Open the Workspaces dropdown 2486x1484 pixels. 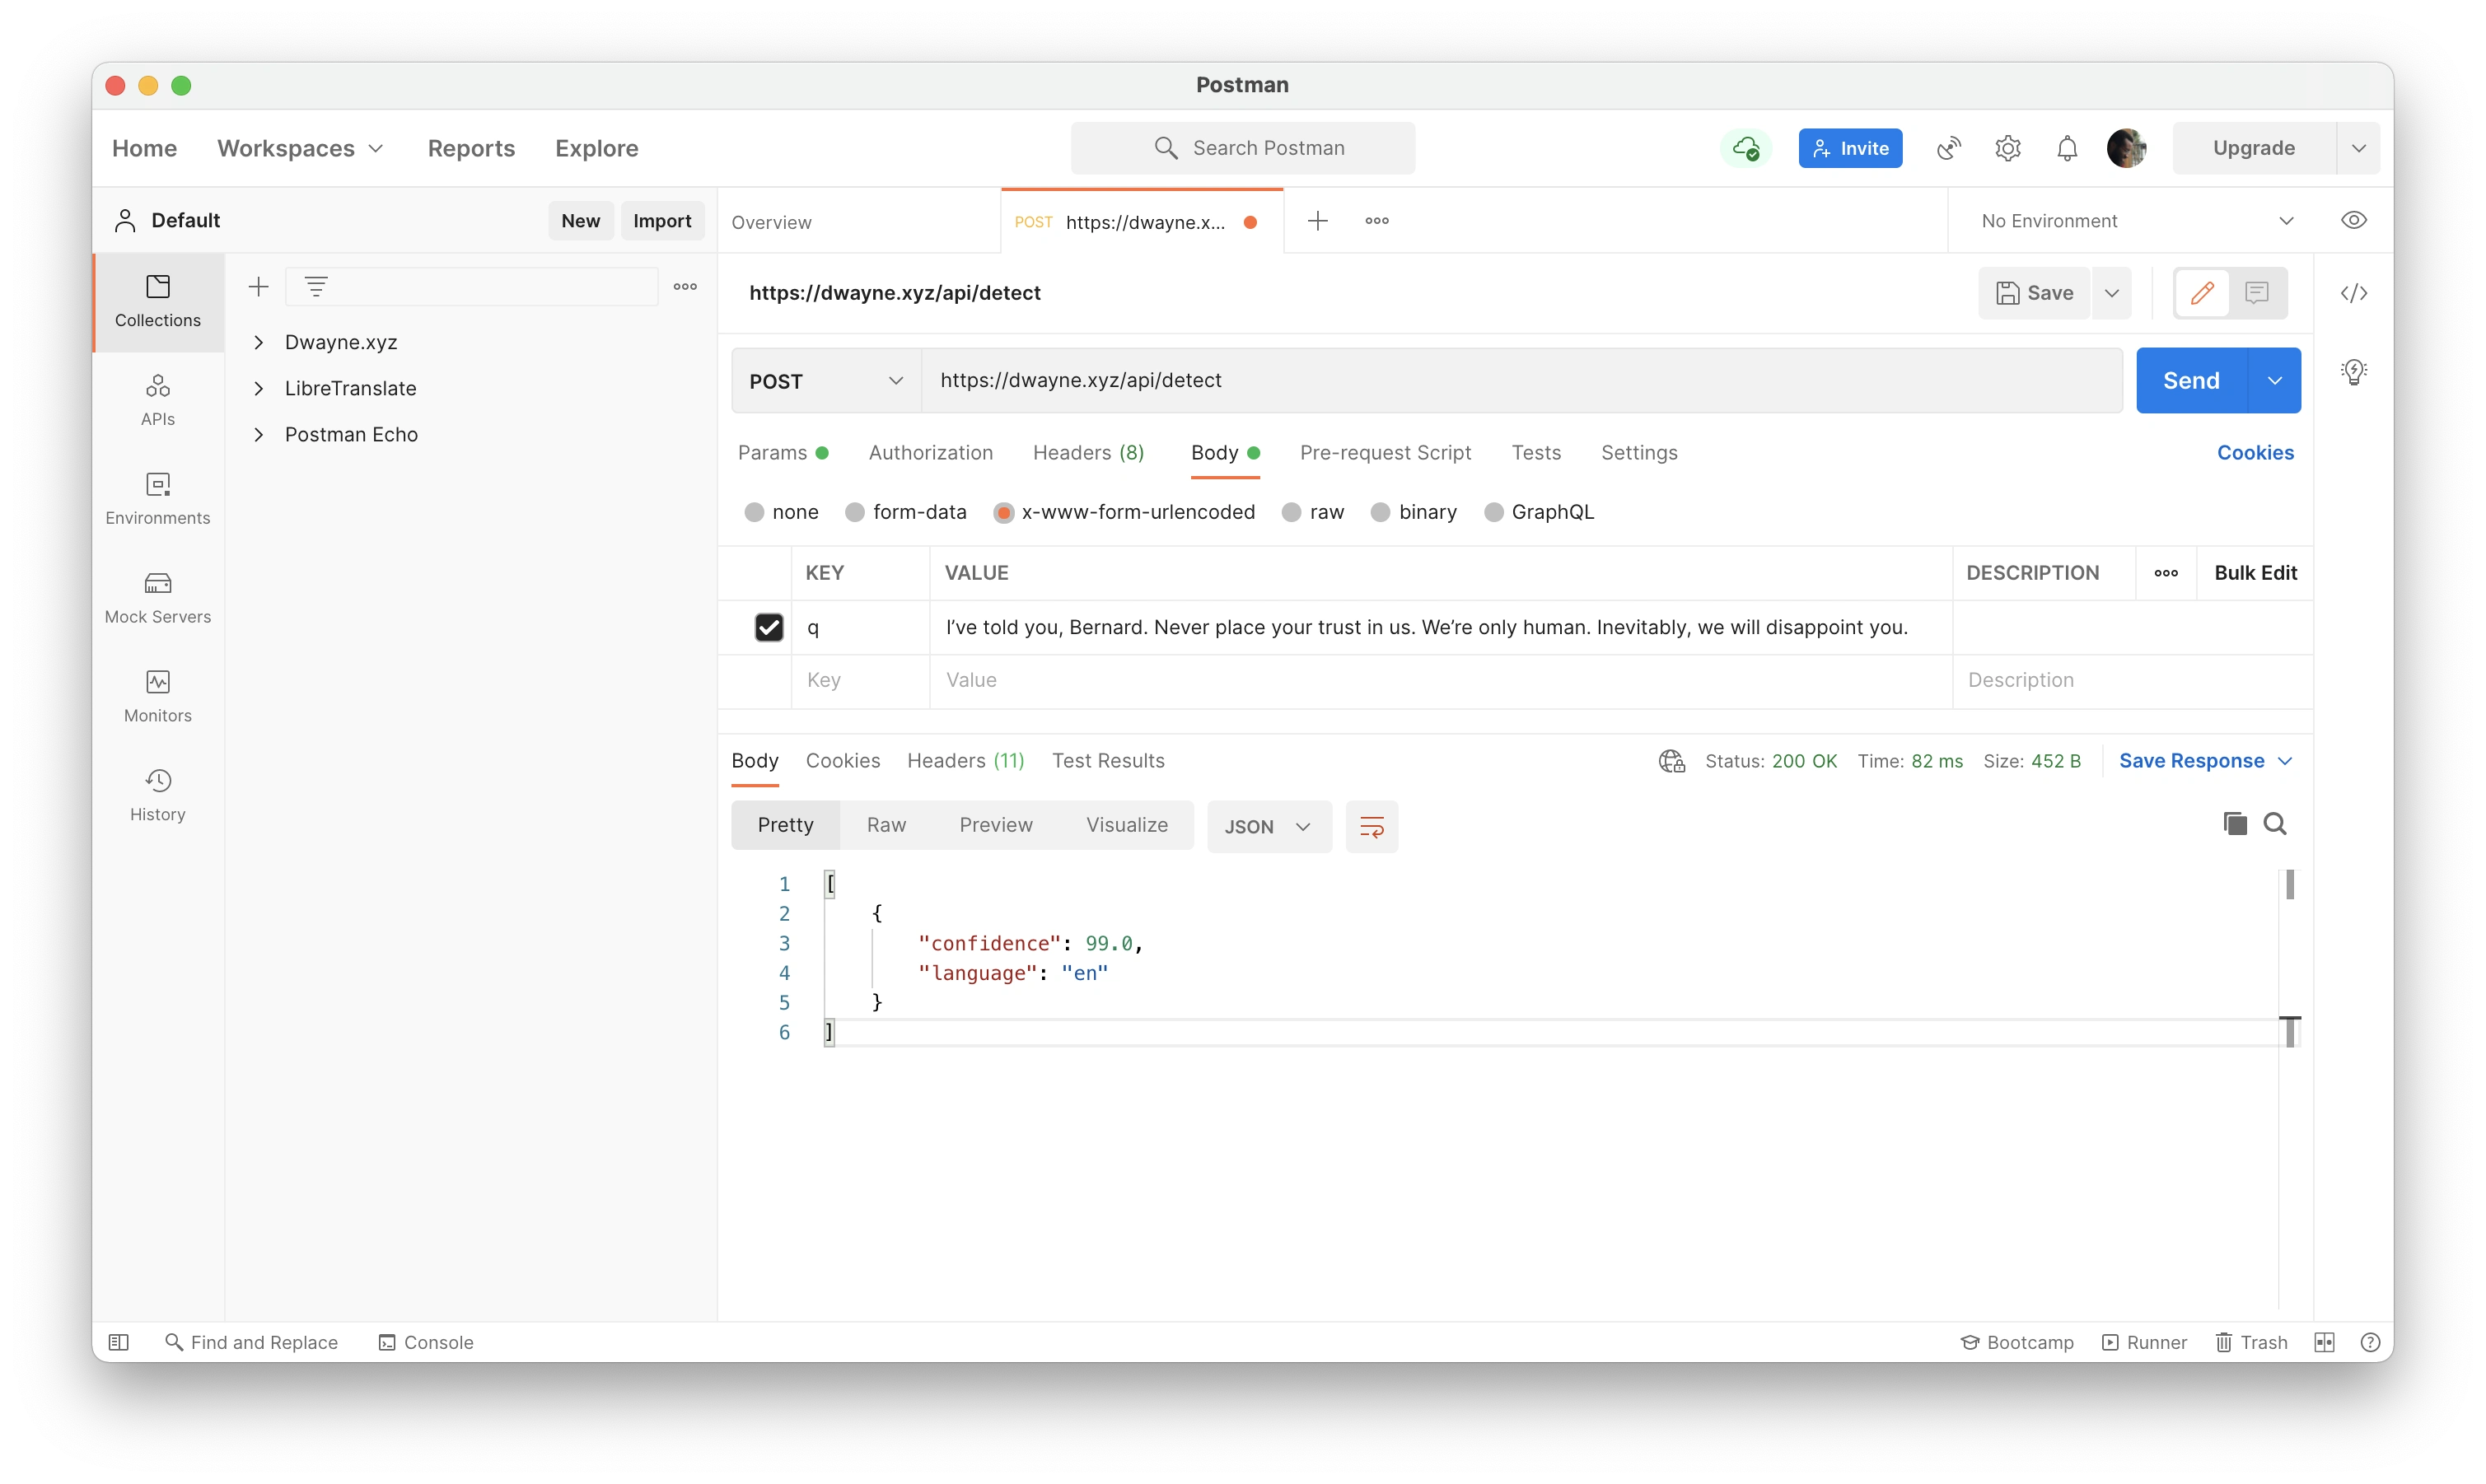(x=300, y=148)
